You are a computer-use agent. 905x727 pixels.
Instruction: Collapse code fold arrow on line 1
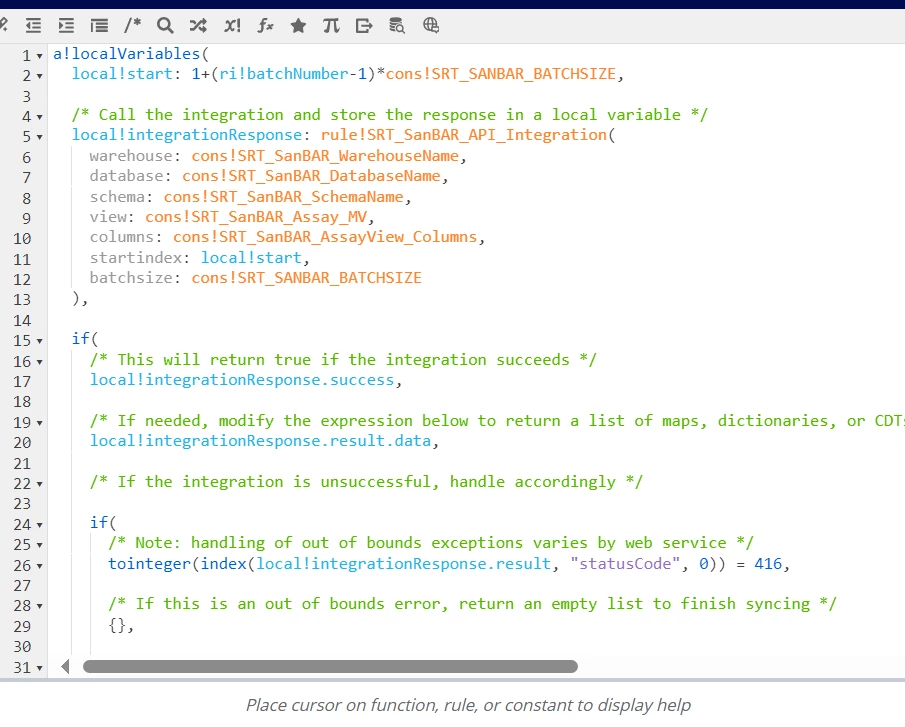click(39, 56)
